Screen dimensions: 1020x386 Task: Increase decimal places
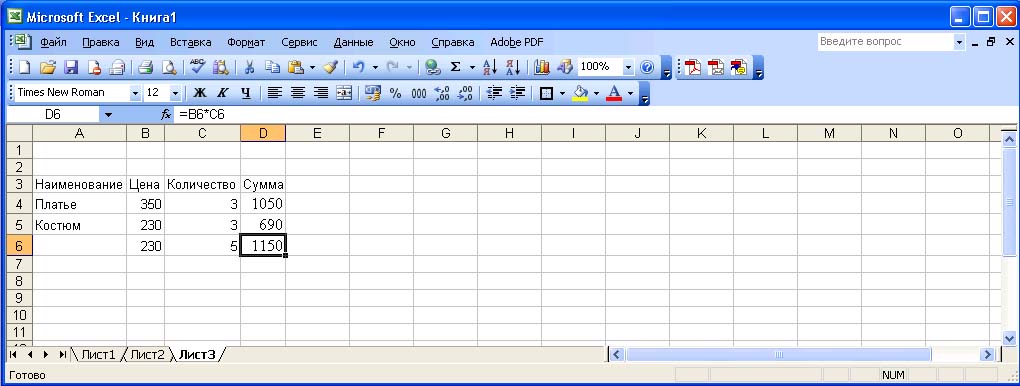click(442, 93)
